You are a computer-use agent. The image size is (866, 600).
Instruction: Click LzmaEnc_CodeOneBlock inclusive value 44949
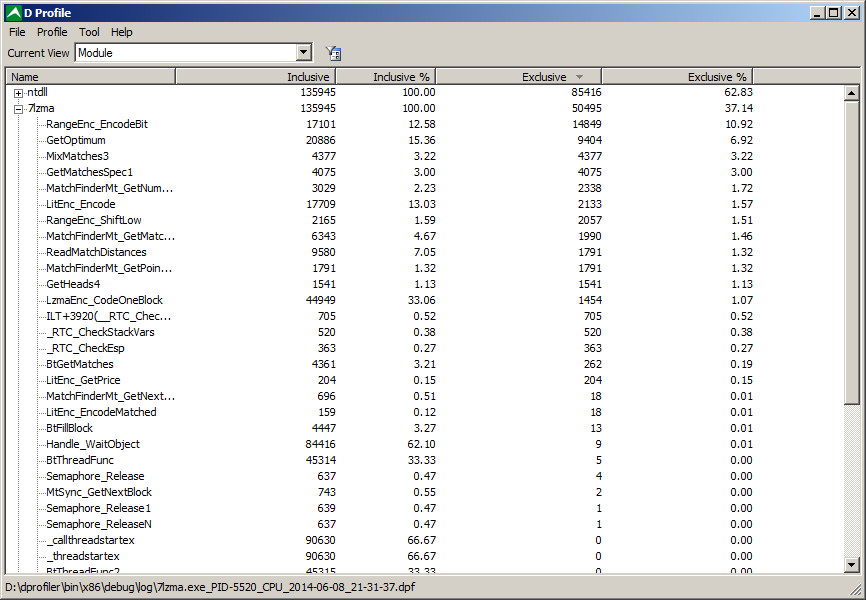point(320,301)
